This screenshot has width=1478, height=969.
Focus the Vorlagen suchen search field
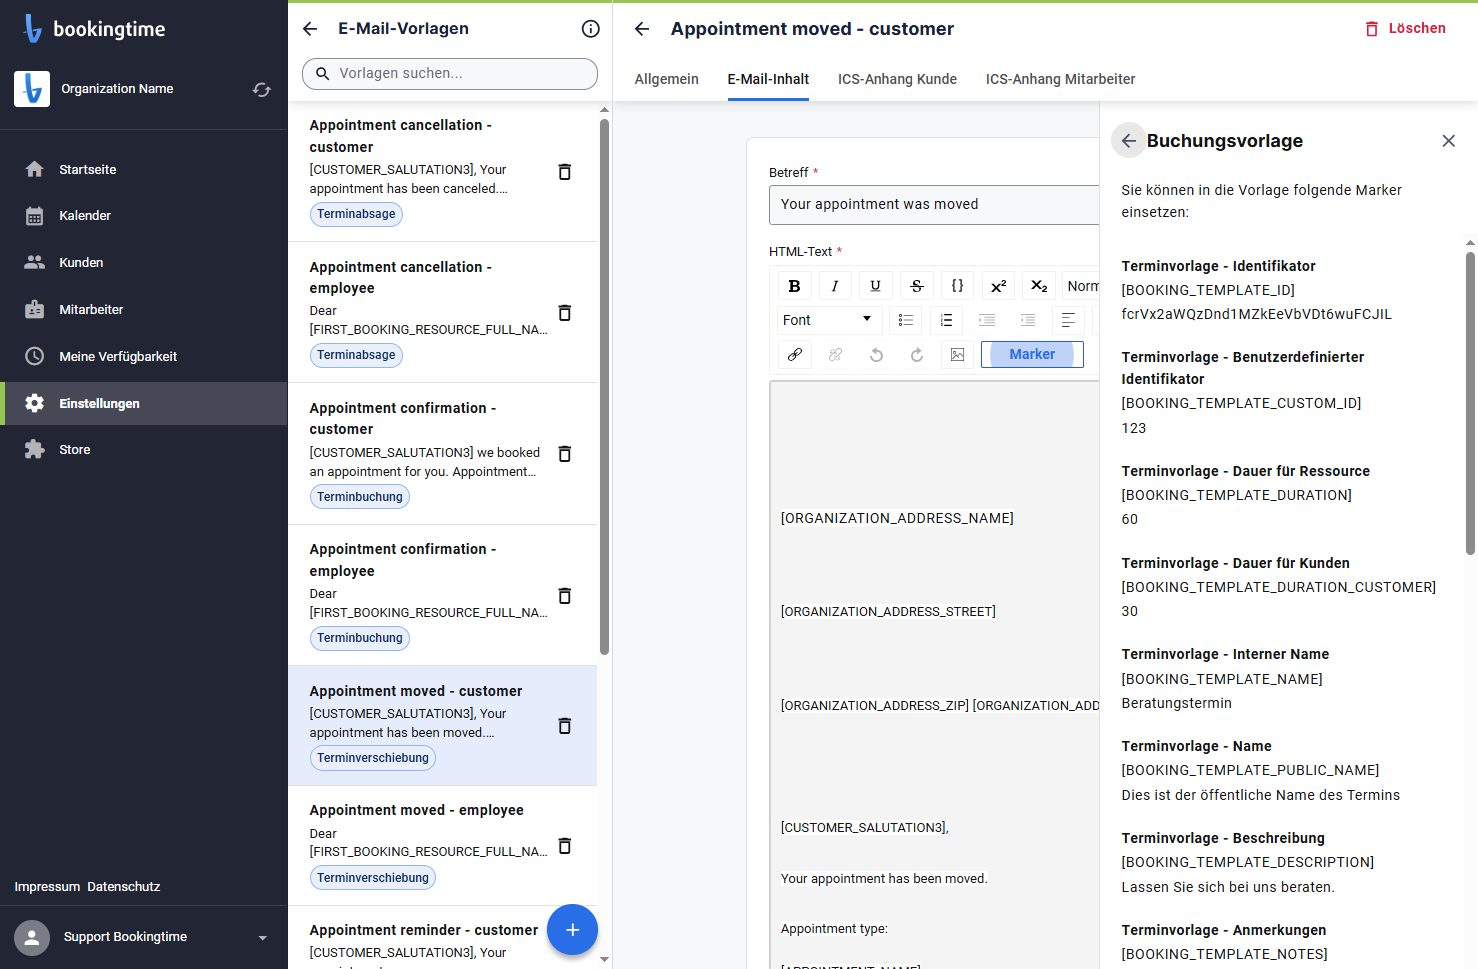click(450, 73)
